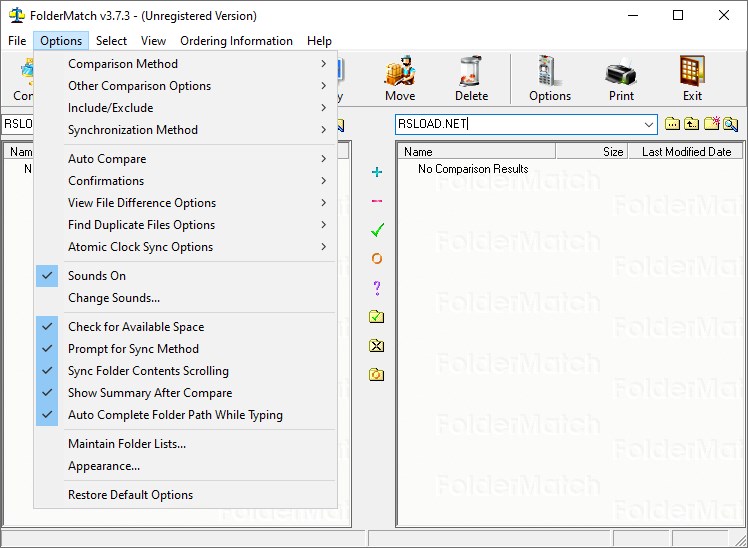The width and height of the screenshot is (748, 548).
Task: Click the browse folder icon right of path box
Action: tap(672, 124)
